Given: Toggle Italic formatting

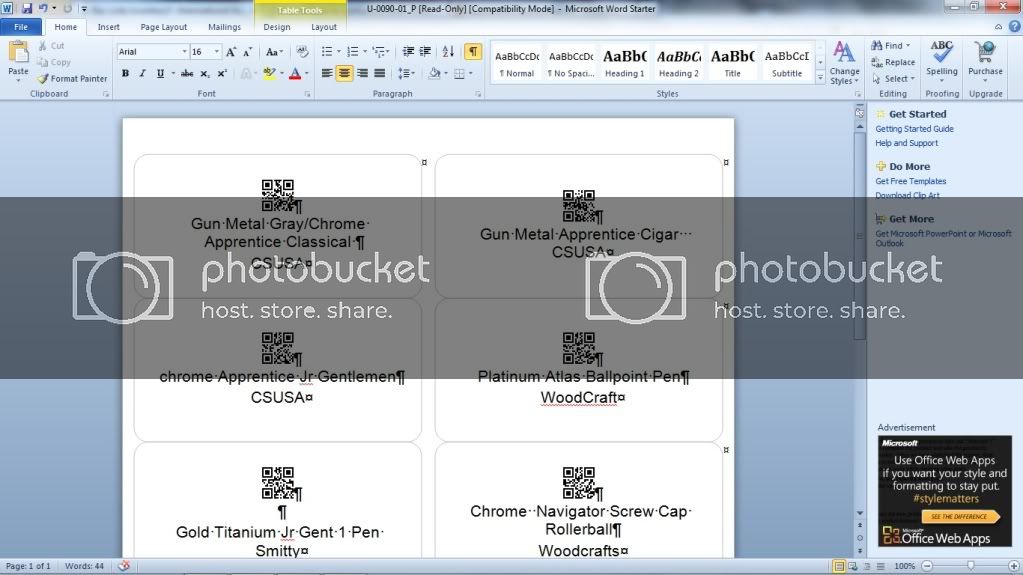Looking at the screenshot, I should pyautogui.click(x=142, y=74).
